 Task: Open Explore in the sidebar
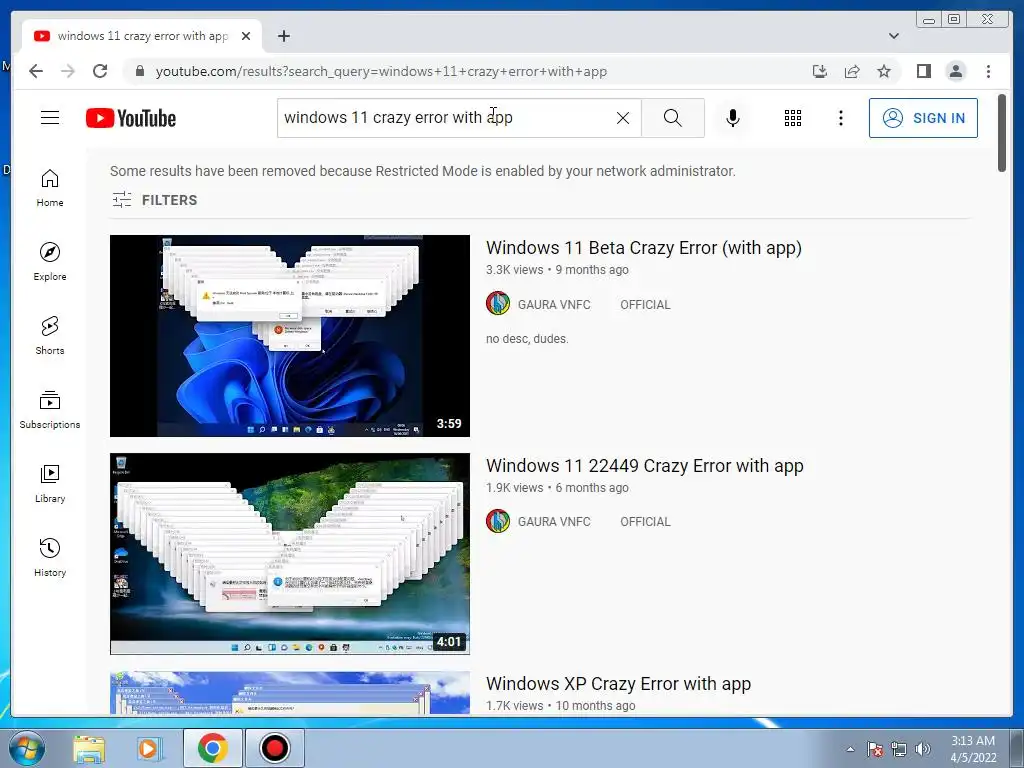pos(50,262)
